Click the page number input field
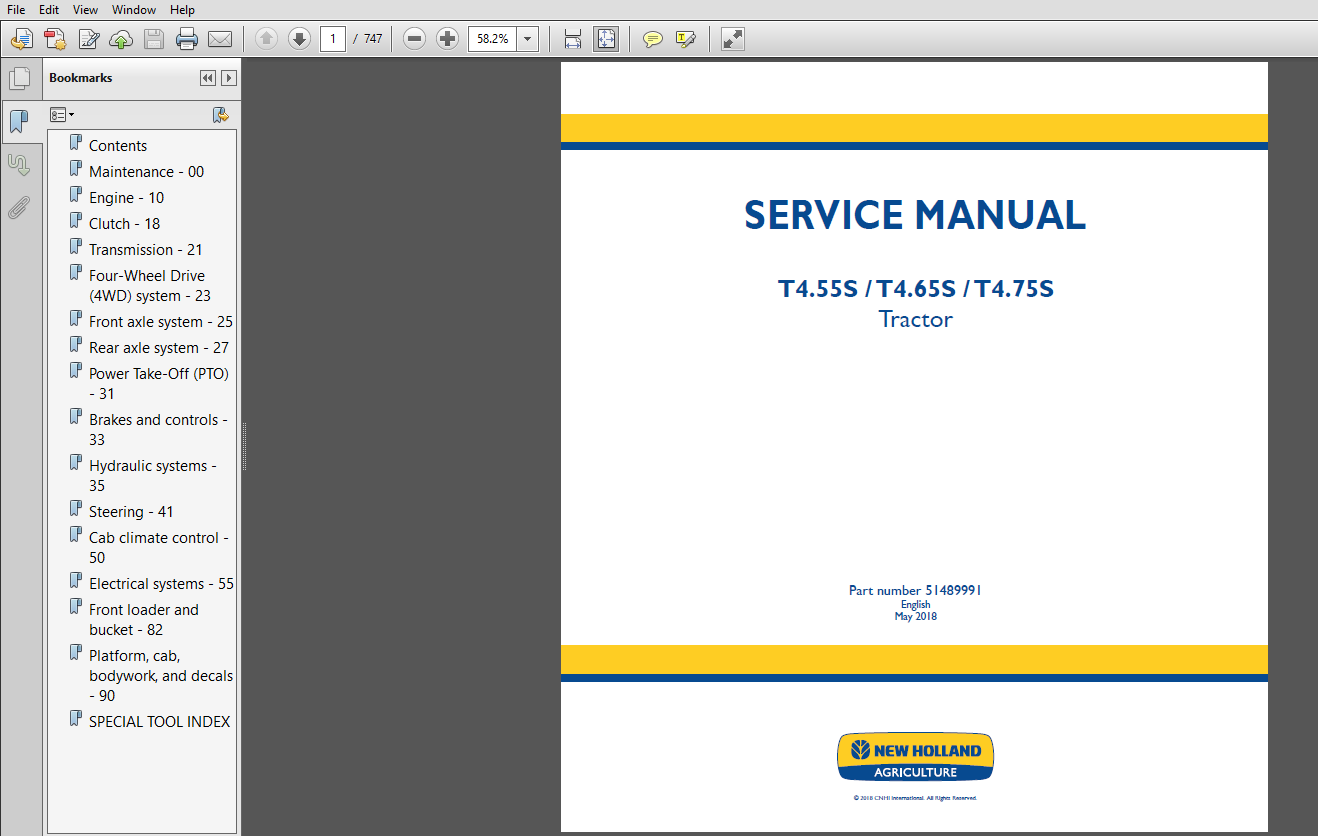Image resolution: width=1318 pixels, height=836 pixels. (x=333, y=39)
